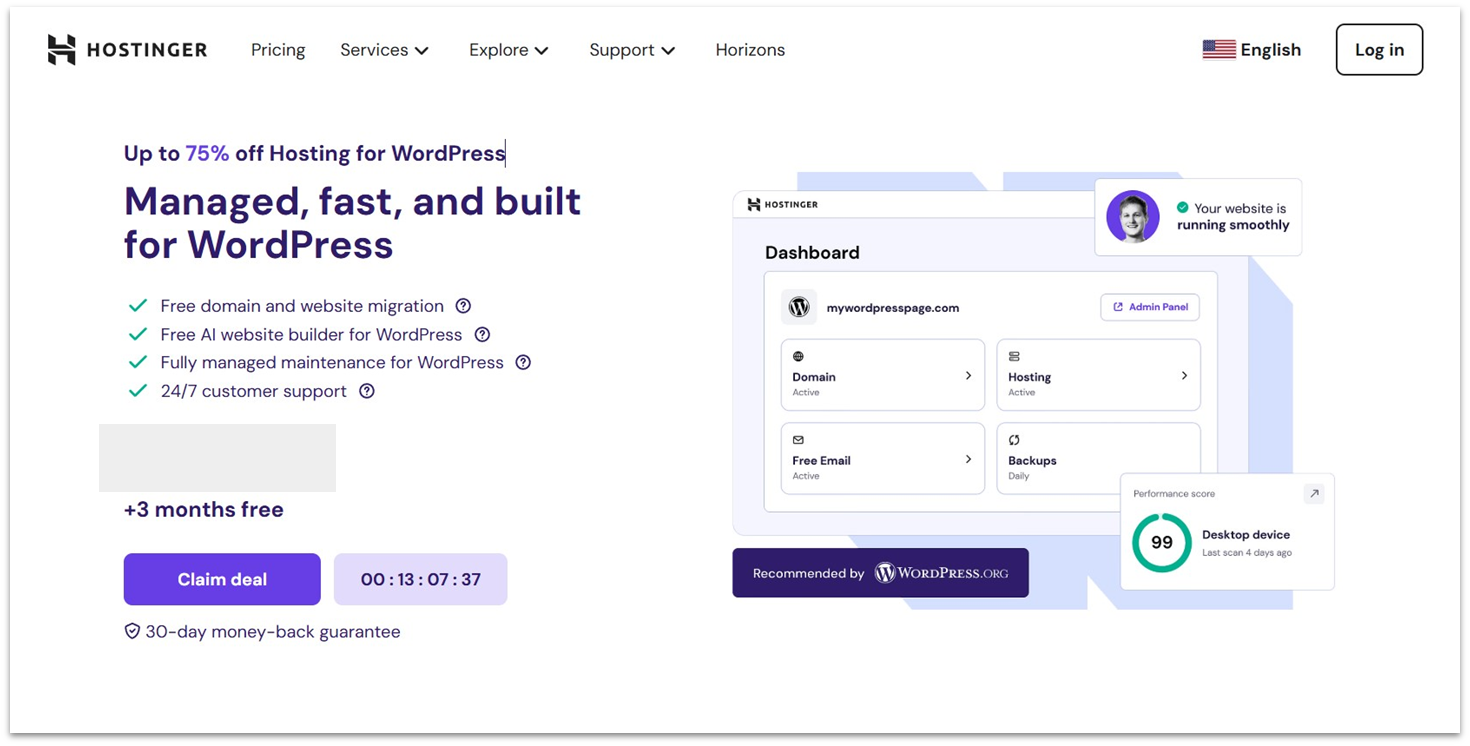
Task: Click the checkmark before Free domain line
Action: (x=137, y=306)
